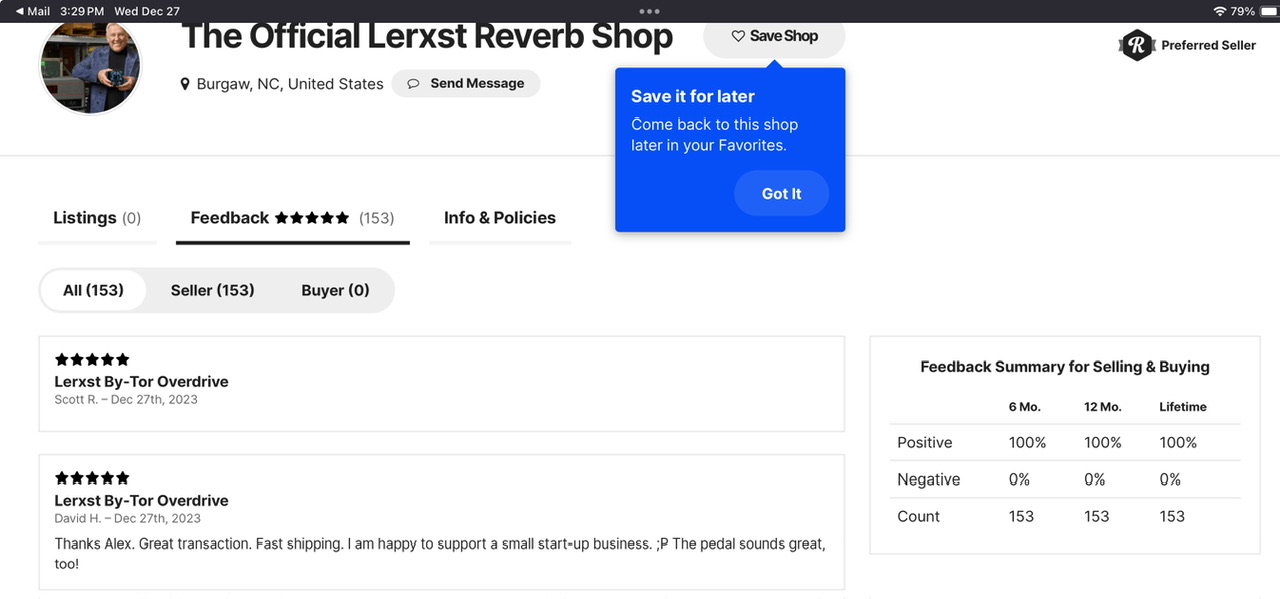Click the Reverb Preferred Seller badge icon

[x=1137, y=45]
